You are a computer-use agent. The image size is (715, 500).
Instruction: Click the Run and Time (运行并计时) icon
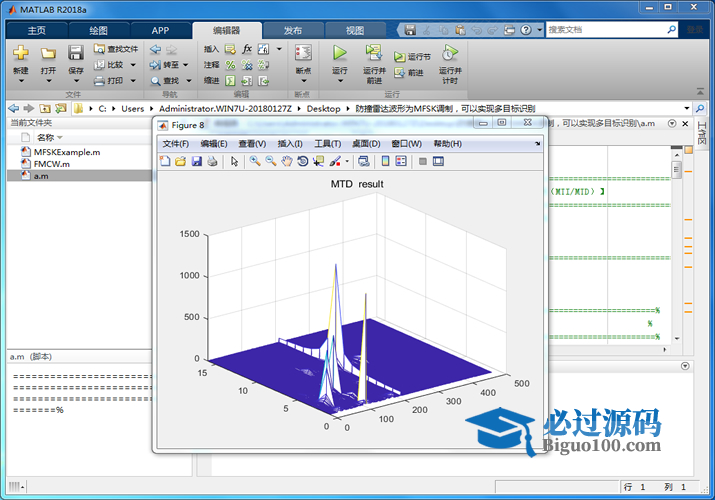[x=449, y=53]
